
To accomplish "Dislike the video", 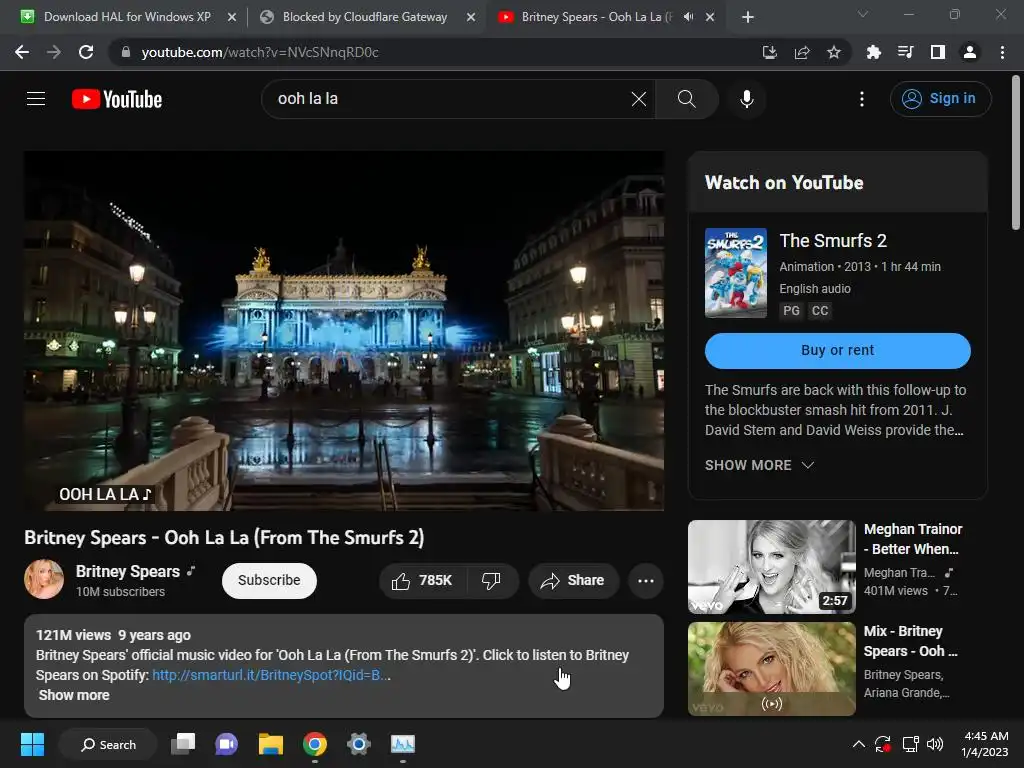I will 491,580.
